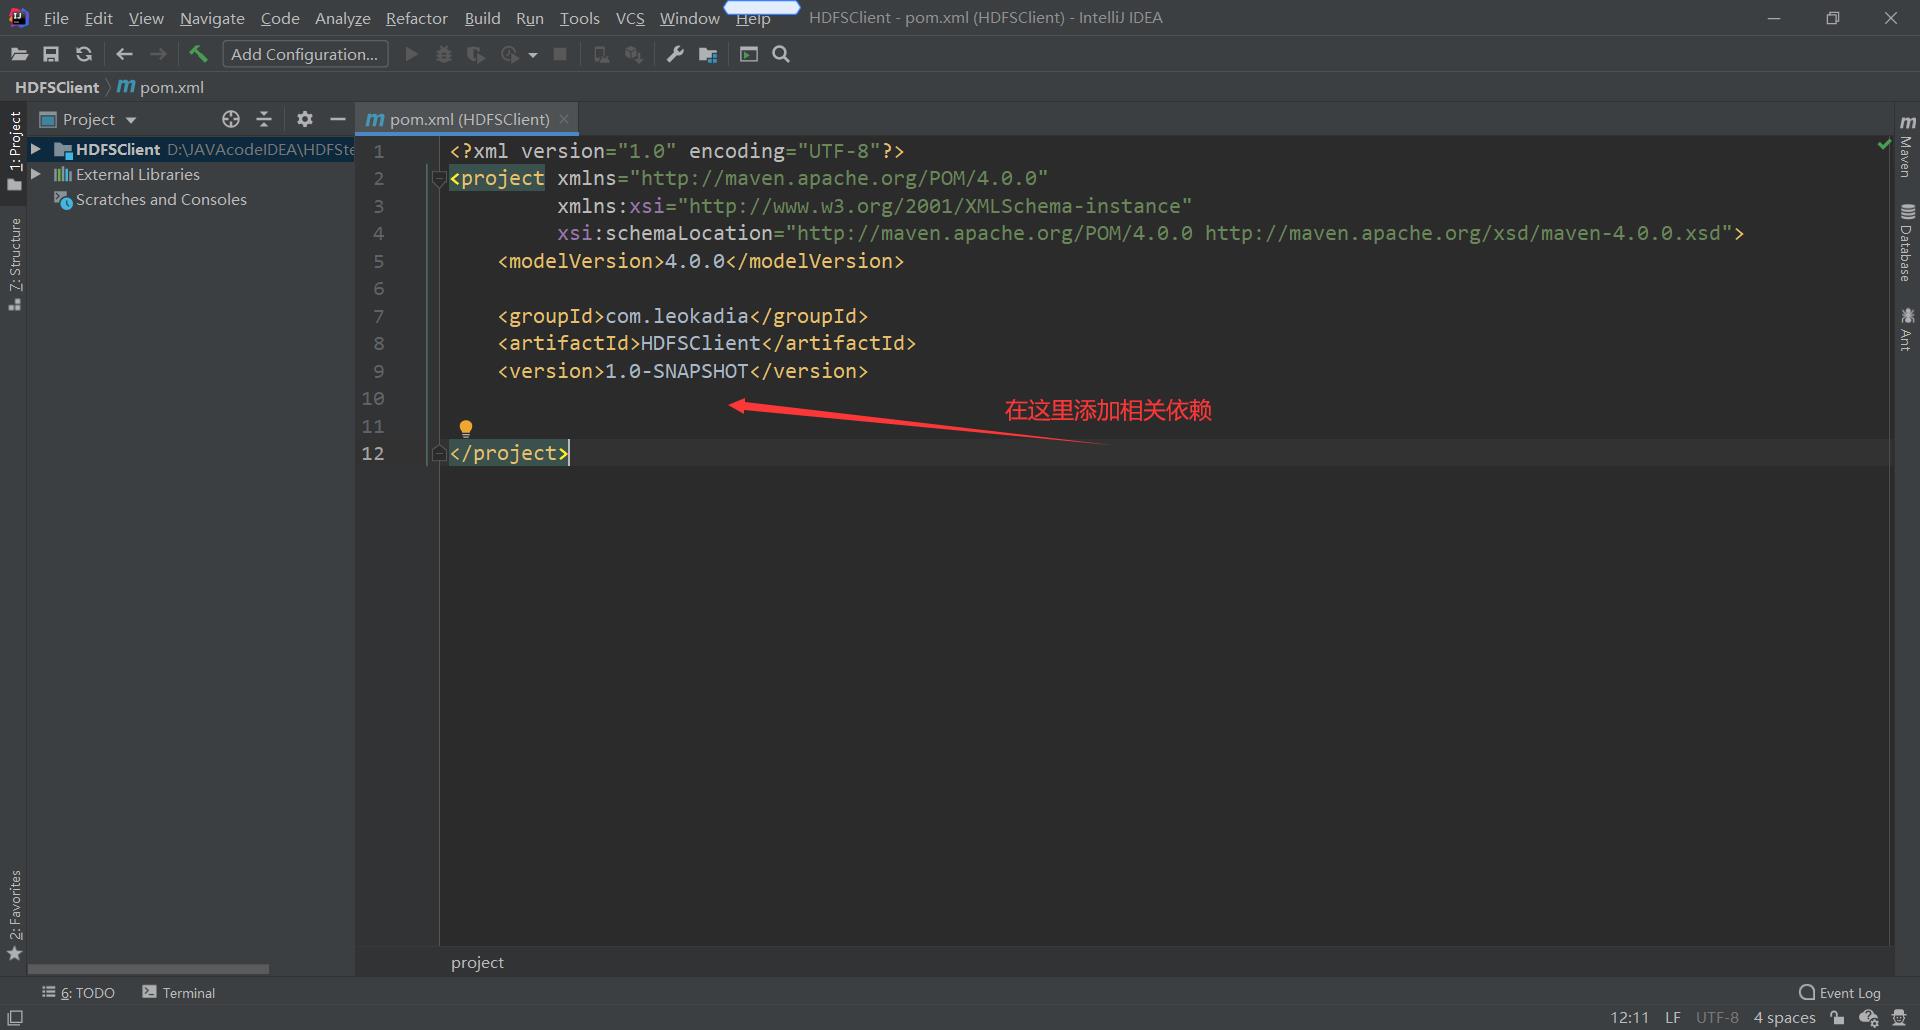Hide Project panel with minus icon
Screen dimensions: 1920x1030
point(338,119)
